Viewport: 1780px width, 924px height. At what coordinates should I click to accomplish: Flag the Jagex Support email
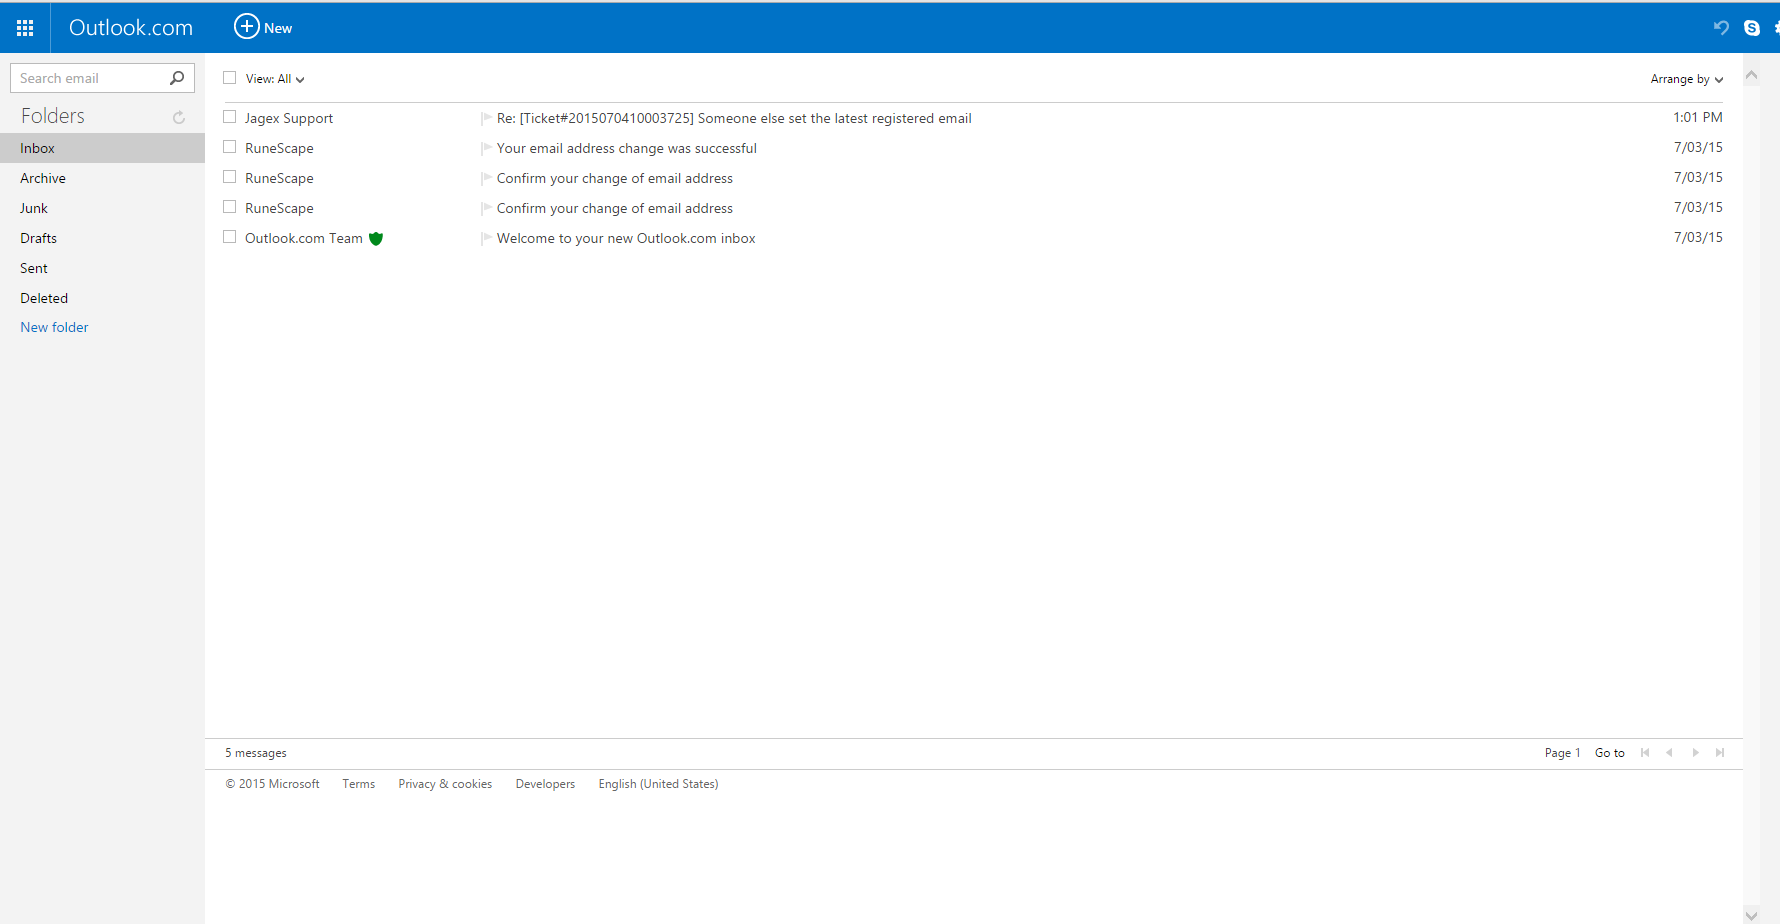[x=486, y=118]
